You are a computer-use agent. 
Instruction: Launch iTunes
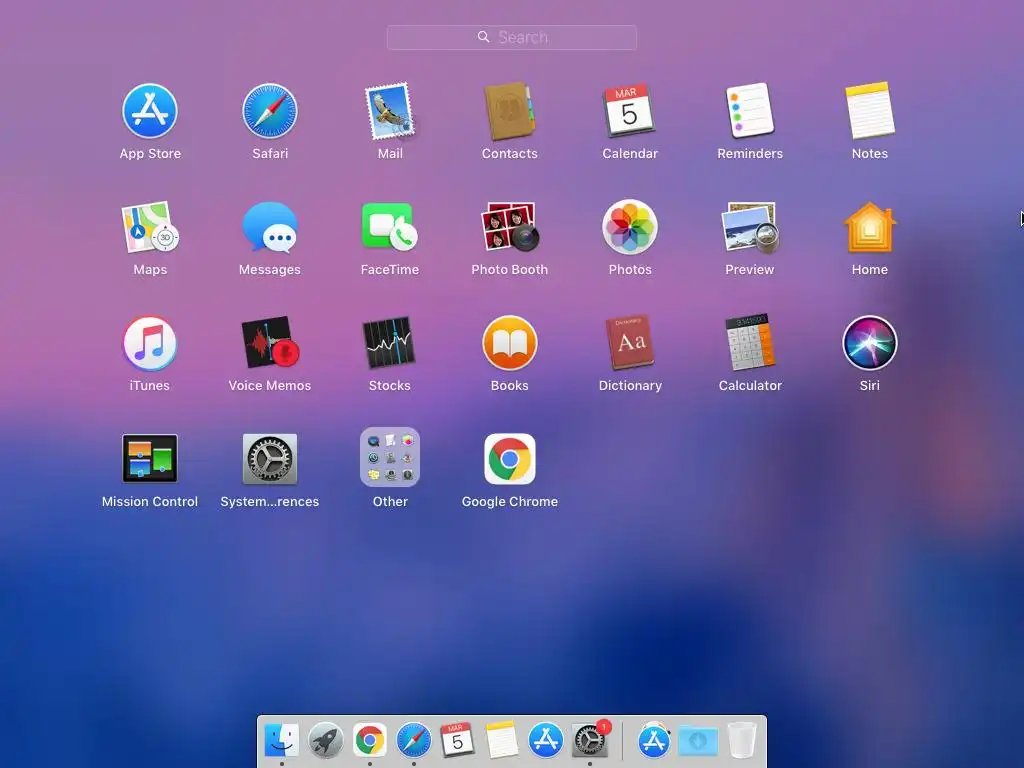[x=150, y=344]
